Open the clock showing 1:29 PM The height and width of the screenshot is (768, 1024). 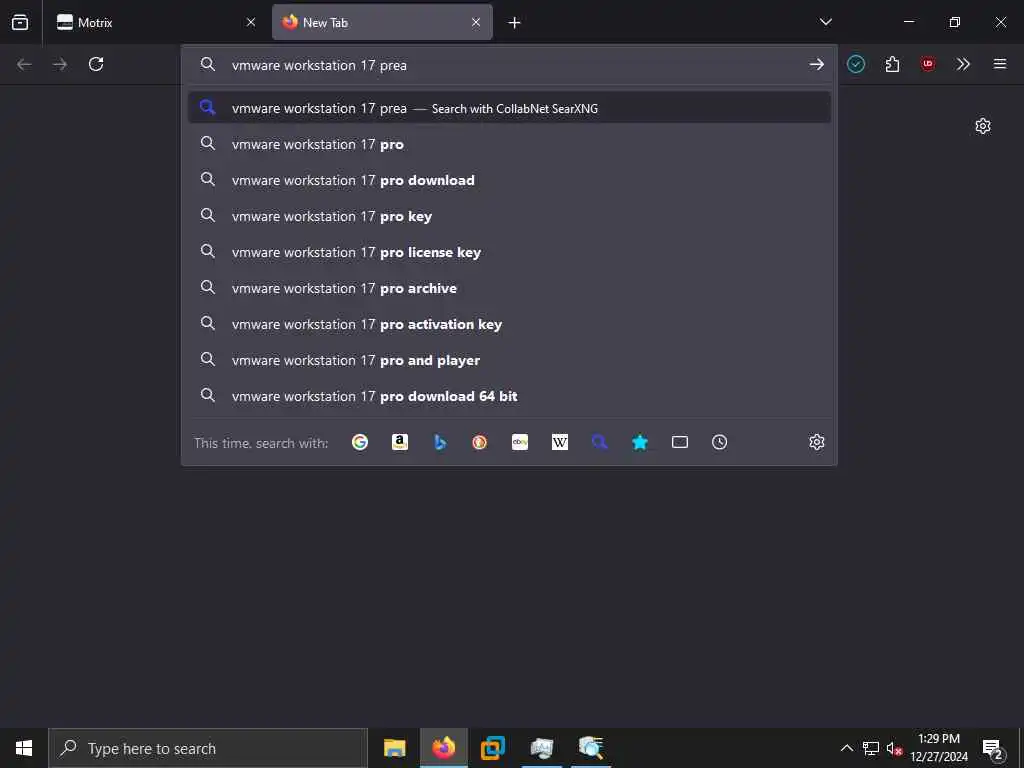[939, 748]
